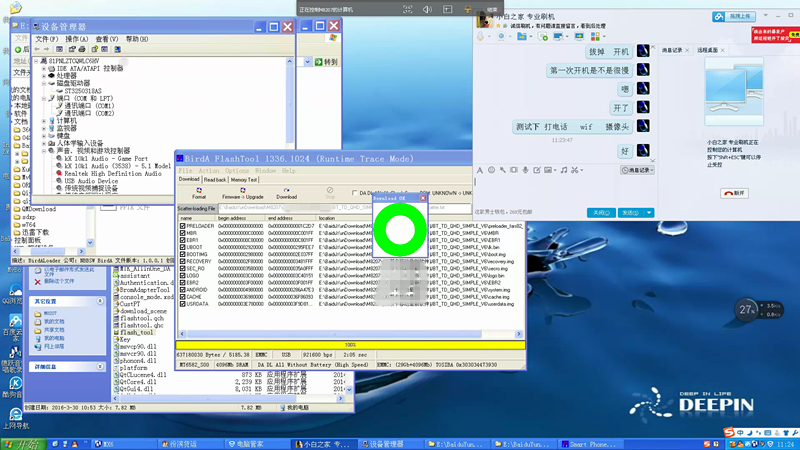Click 发送 button in QQ chat
The image size is (800, 450).
(x=631, y=213)
